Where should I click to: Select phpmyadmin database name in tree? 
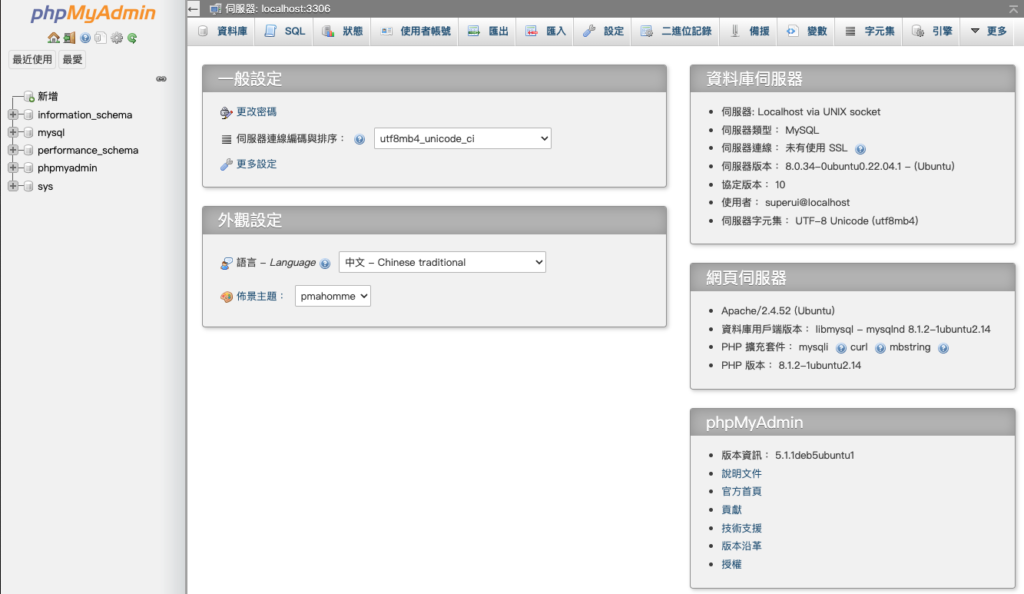click(x=67, y=168)
